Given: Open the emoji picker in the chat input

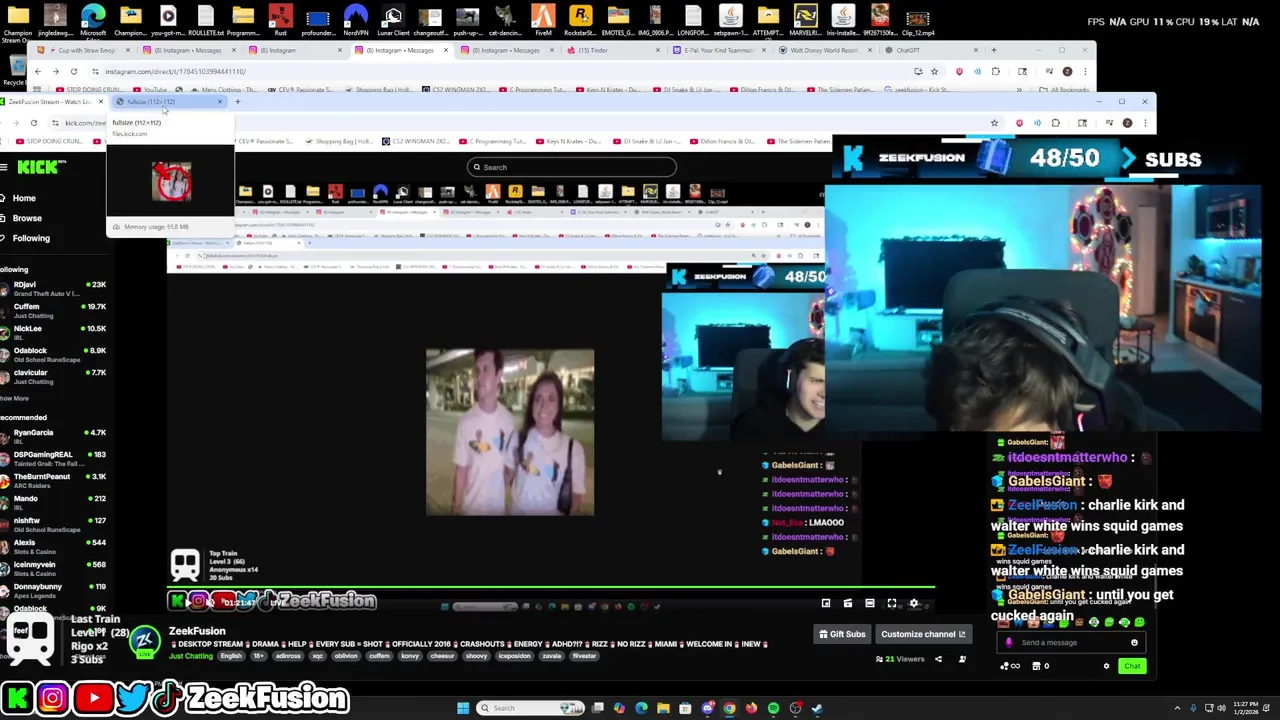Looking at the screenshot, I should point(1134,643).
